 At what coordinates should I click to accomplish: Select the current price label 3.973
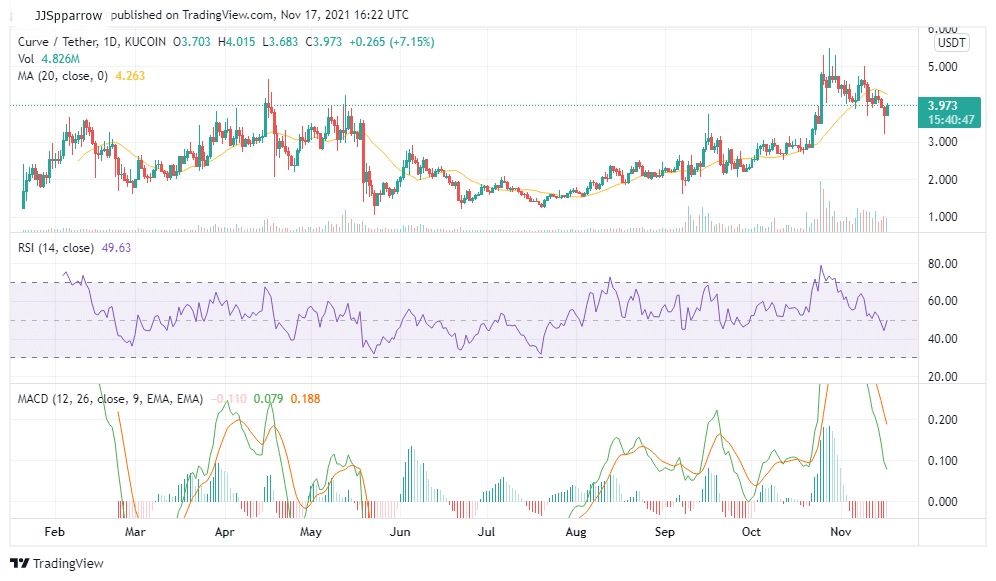pyautogui.click(x=943, y=106)
